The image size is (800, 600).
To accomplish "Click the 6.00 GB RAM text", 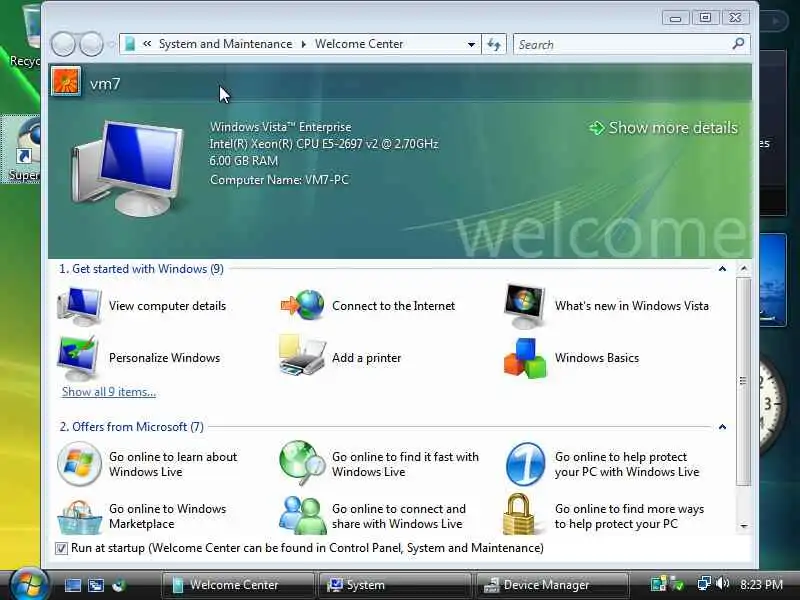I will pyautogui.click(x=244, y=161).
